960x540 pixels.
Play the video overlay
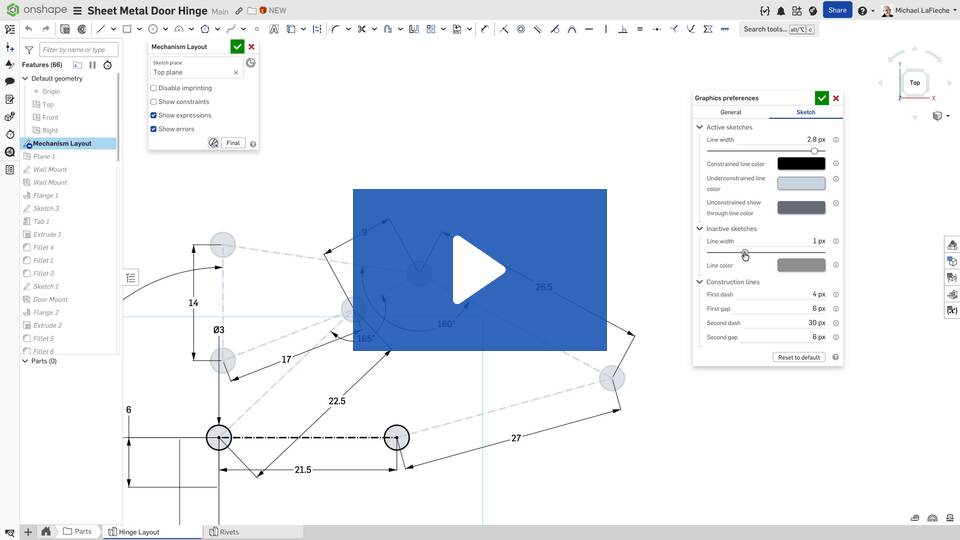click(479, 270)
